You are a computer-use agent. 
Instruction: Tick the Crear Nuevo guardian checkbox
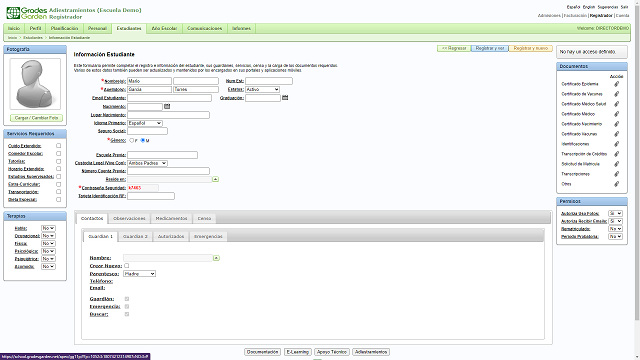pyautogui.click(x=127, y=266)
